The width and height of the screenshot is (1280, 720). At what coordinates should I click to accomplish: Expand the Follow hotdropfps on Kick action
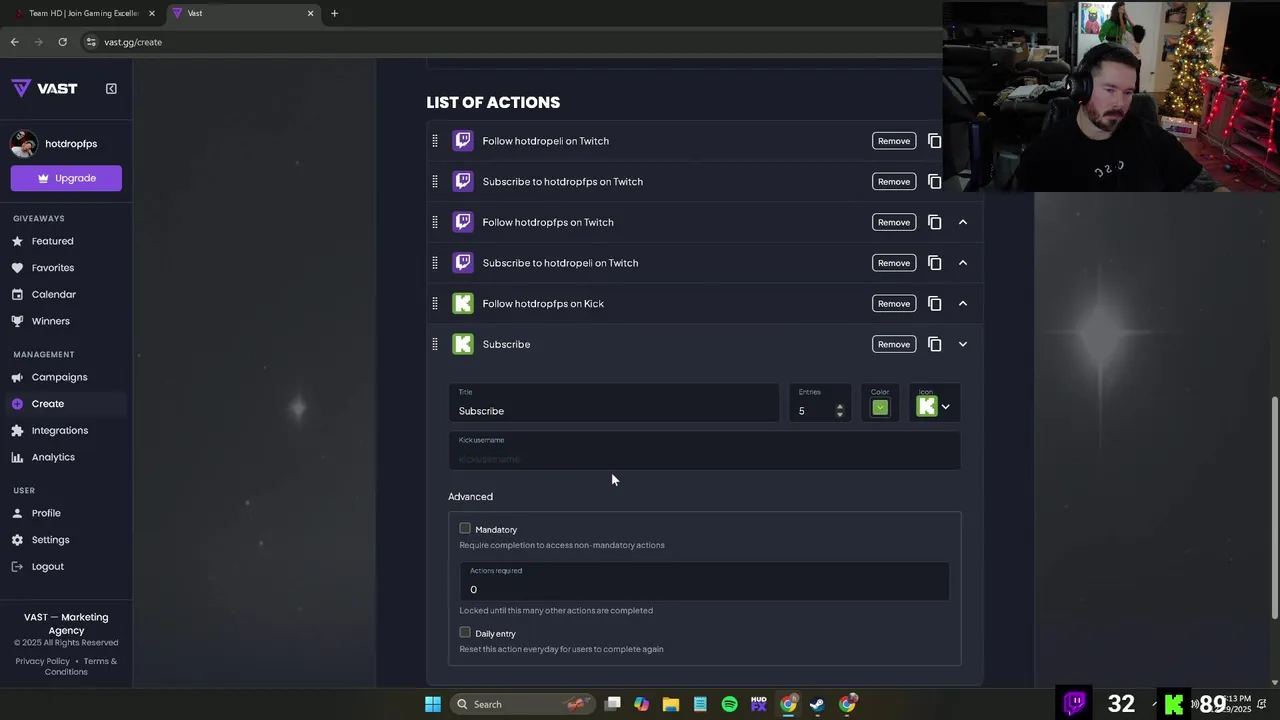coord(963,303)
